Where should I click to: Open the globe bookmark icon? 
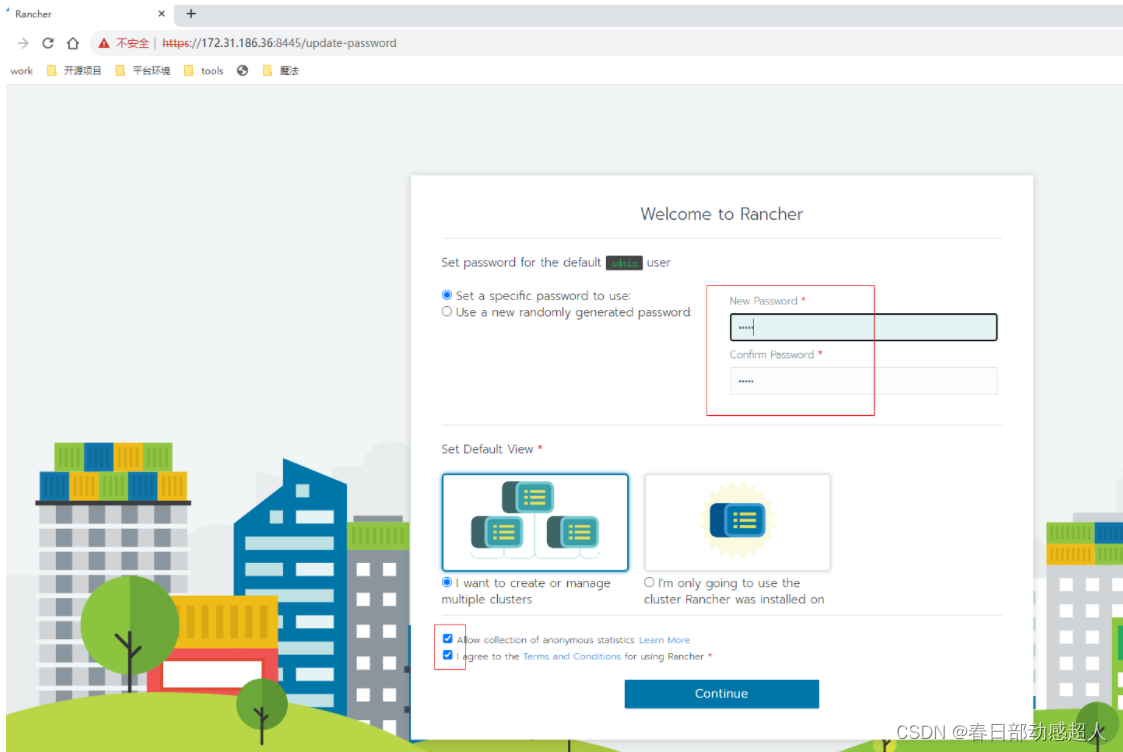pyautogui.click(x=243, y=70)
